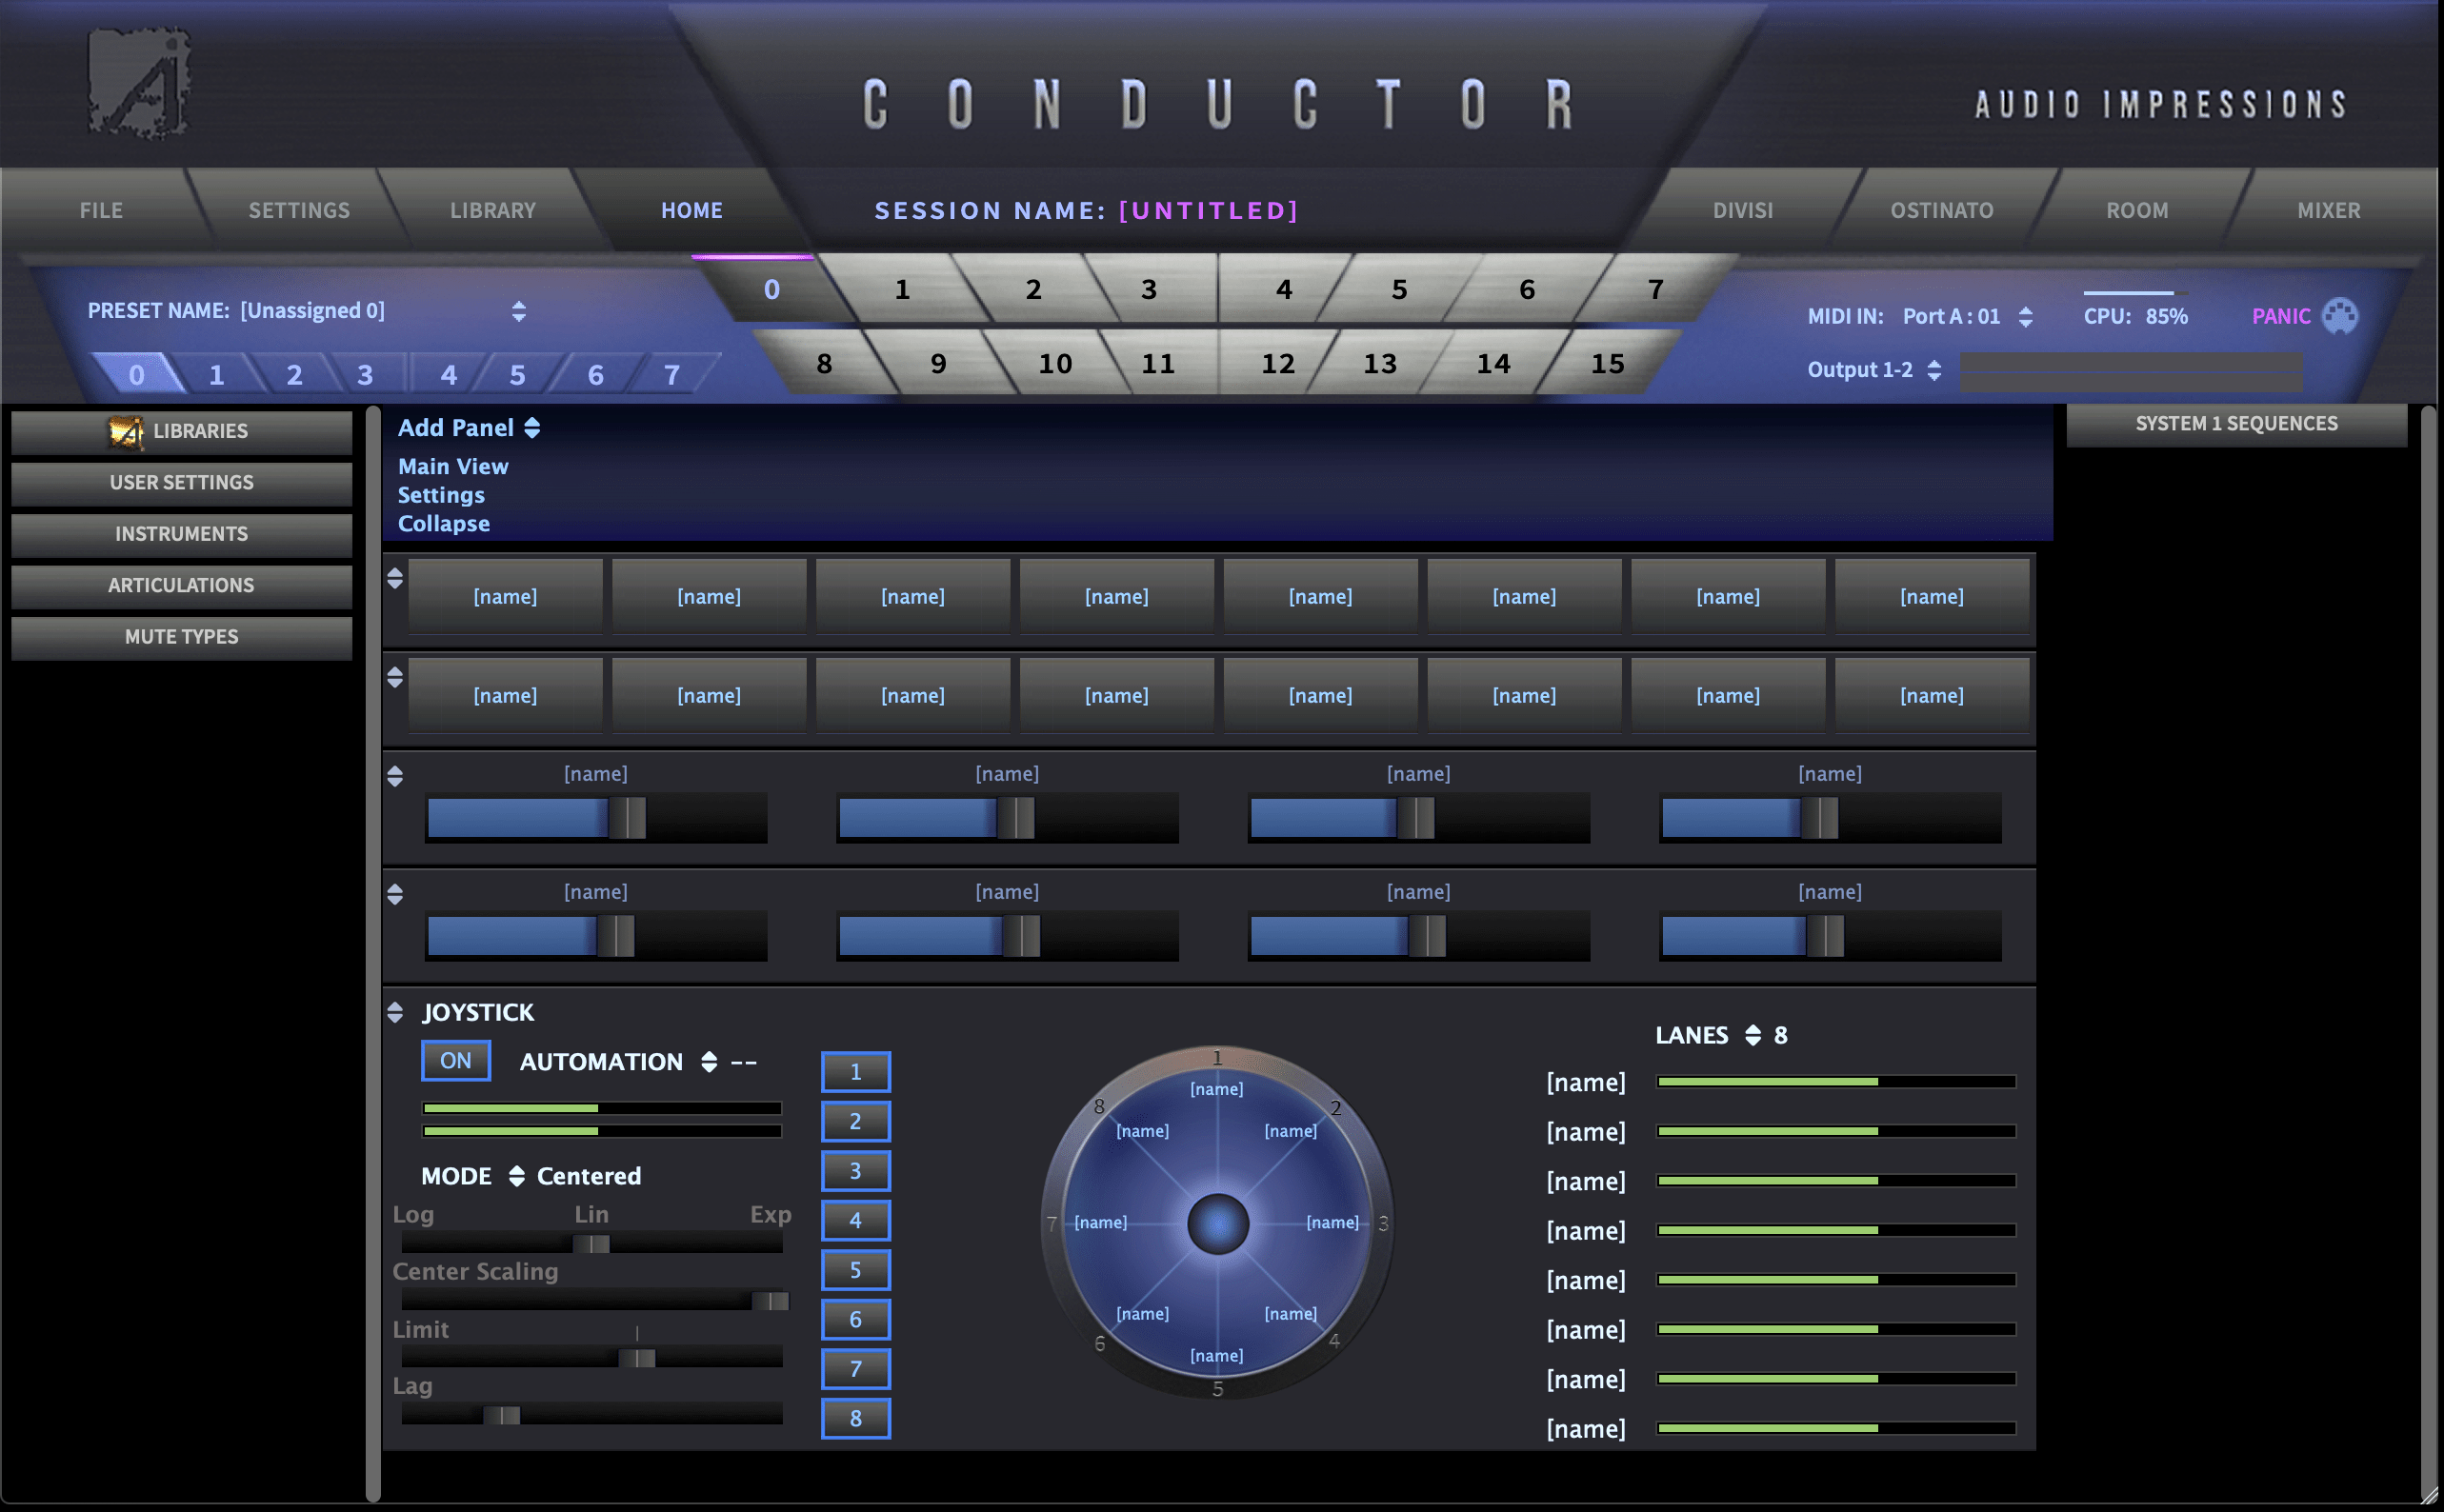
Task: Select Main View link
Action: [x=453, y=467]
